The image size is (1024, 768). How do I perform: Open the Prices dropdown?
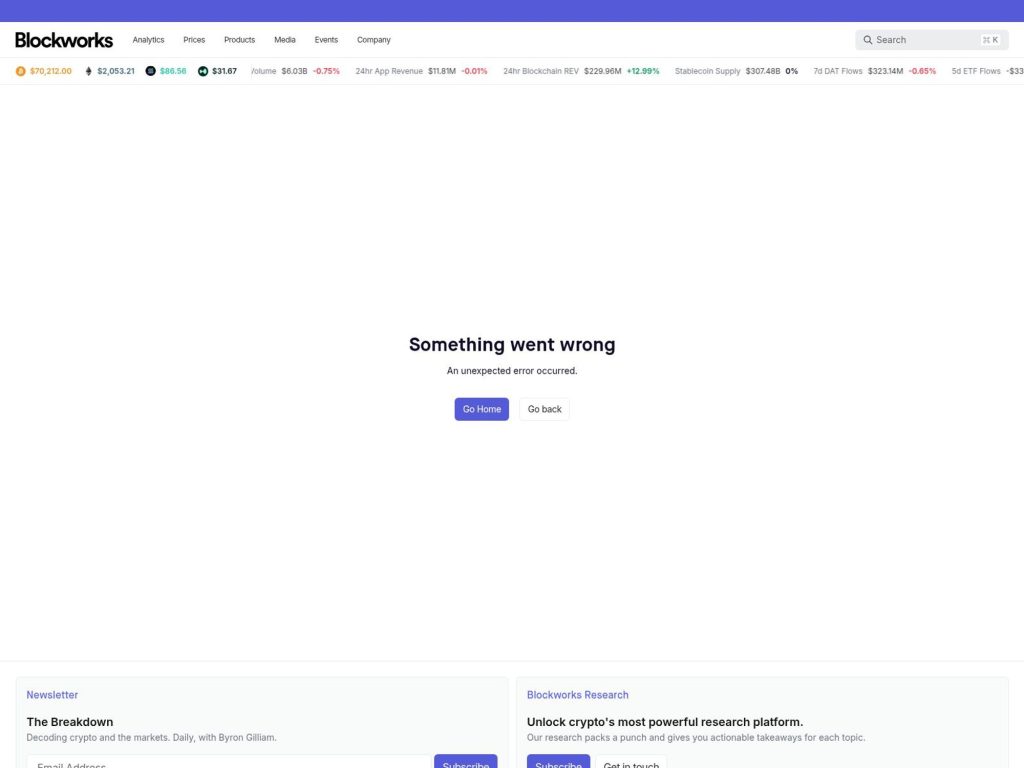click(194, 39)
